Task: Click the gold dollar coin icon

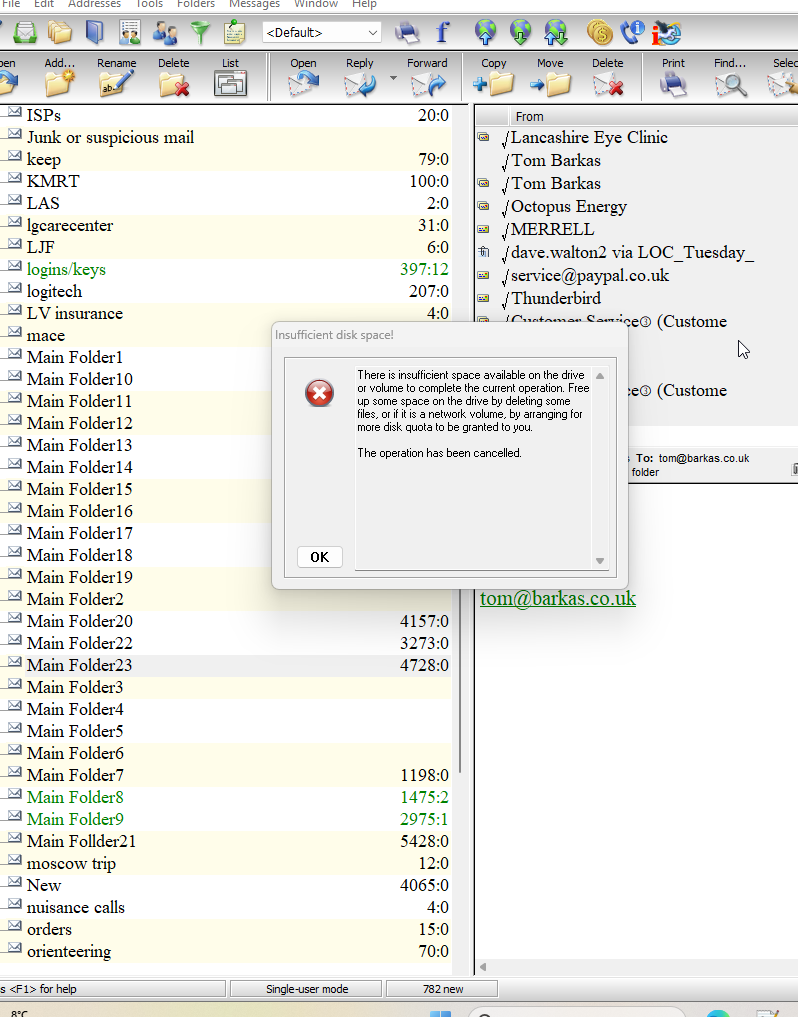Action: point(600,33)
